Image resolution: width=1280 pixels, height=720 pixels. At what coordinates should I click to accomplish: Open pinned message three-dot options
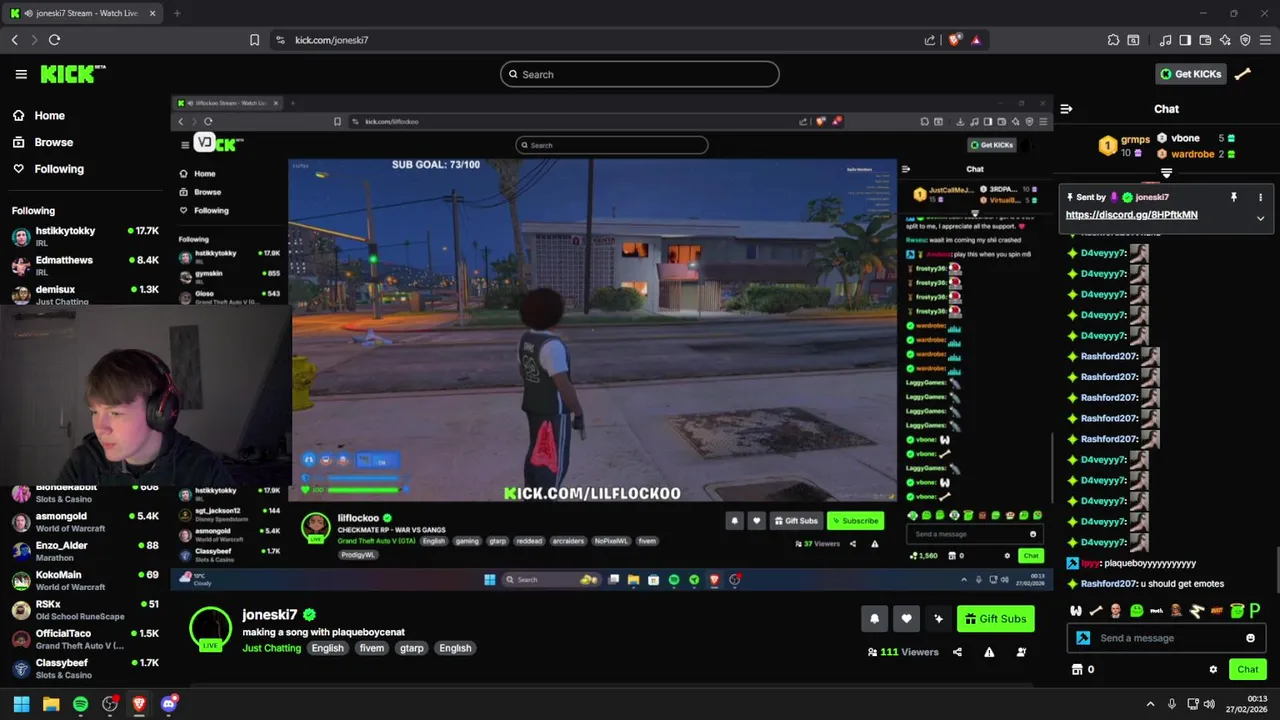click(1260, 197)
